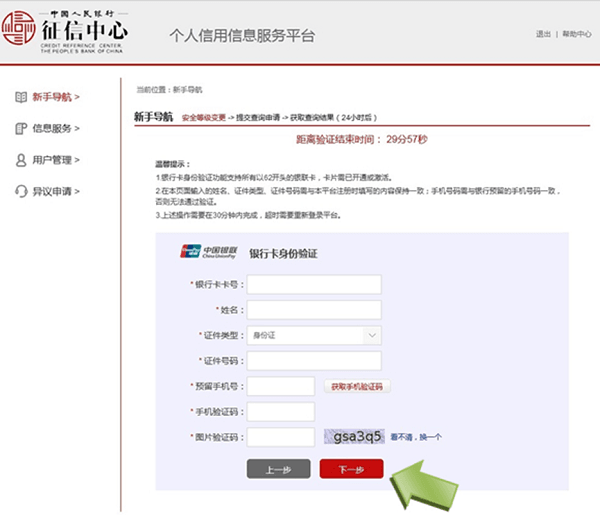Open the 新手导航 sidebar menu
Viewport: 600px width, 515px height.
pyautogui.click(x=56, y=97)
